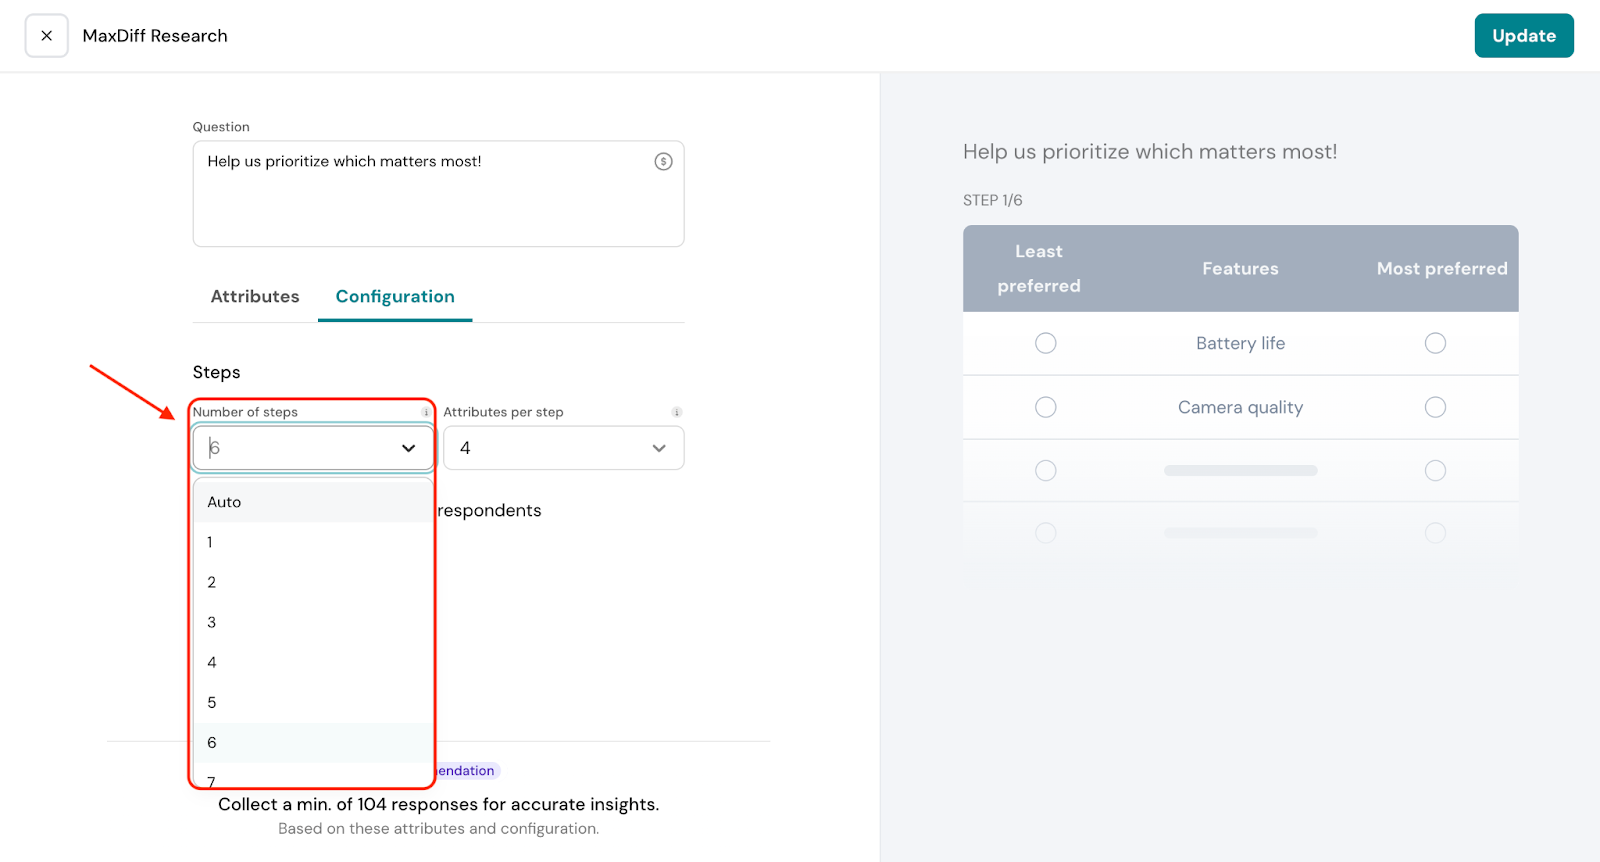Open the Configuration tab

tap(395, 297)
